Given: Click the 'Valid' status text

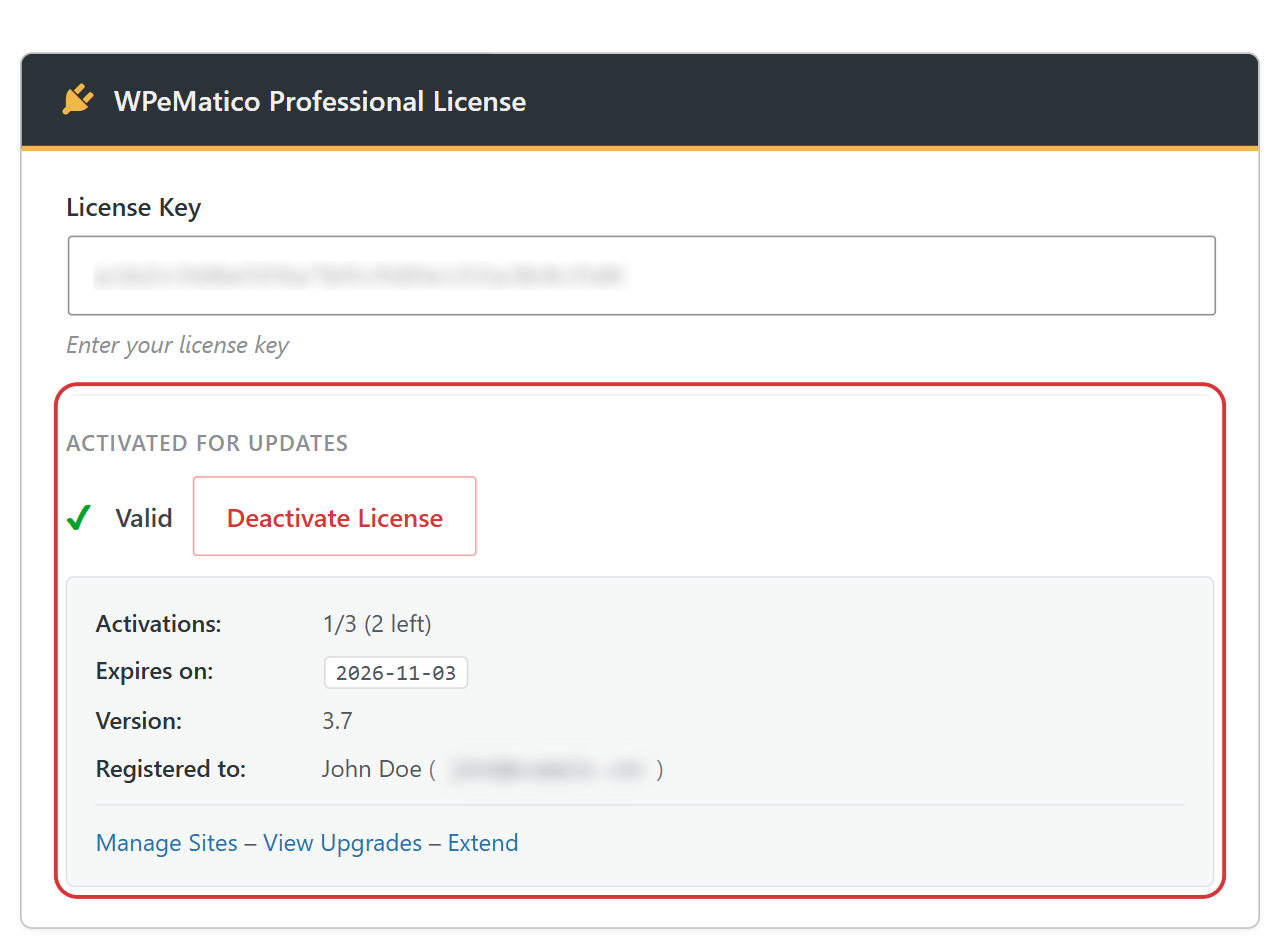Looking at the screenshot, I should pos(144,518).
